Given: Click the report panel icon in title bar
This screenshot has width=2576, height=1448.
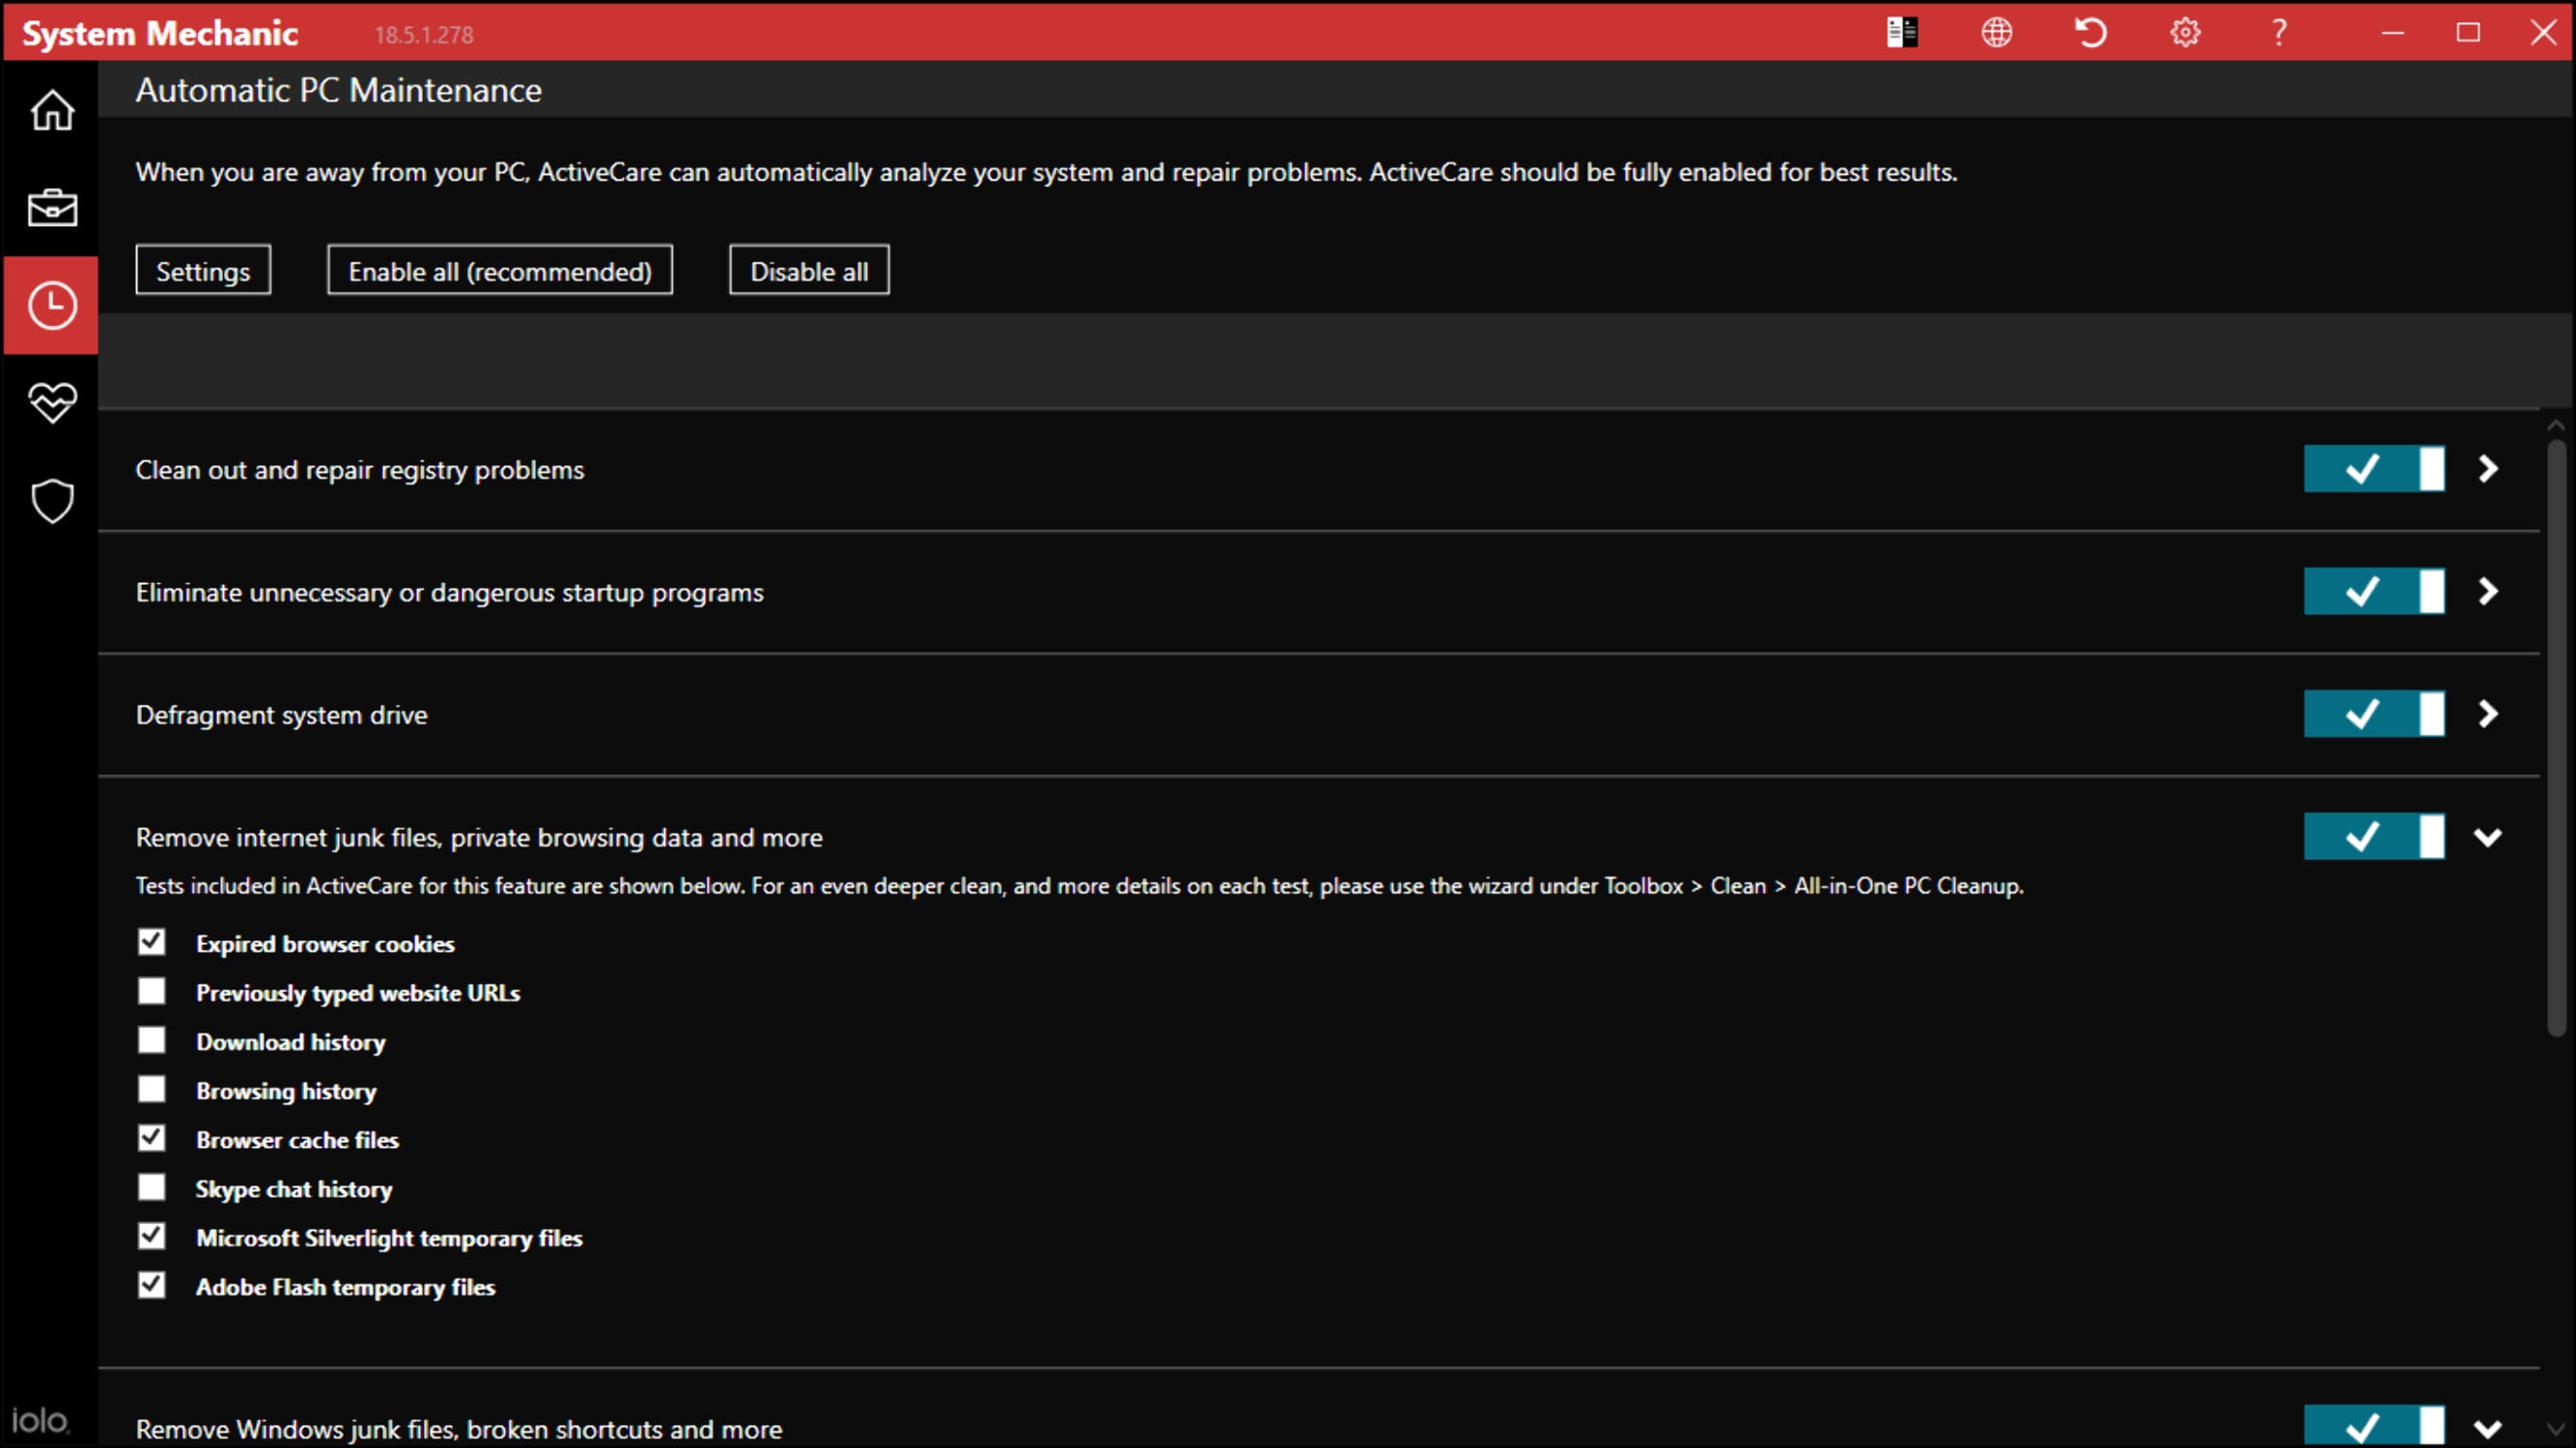Looking at the screenshot, I should [1902, 33].
